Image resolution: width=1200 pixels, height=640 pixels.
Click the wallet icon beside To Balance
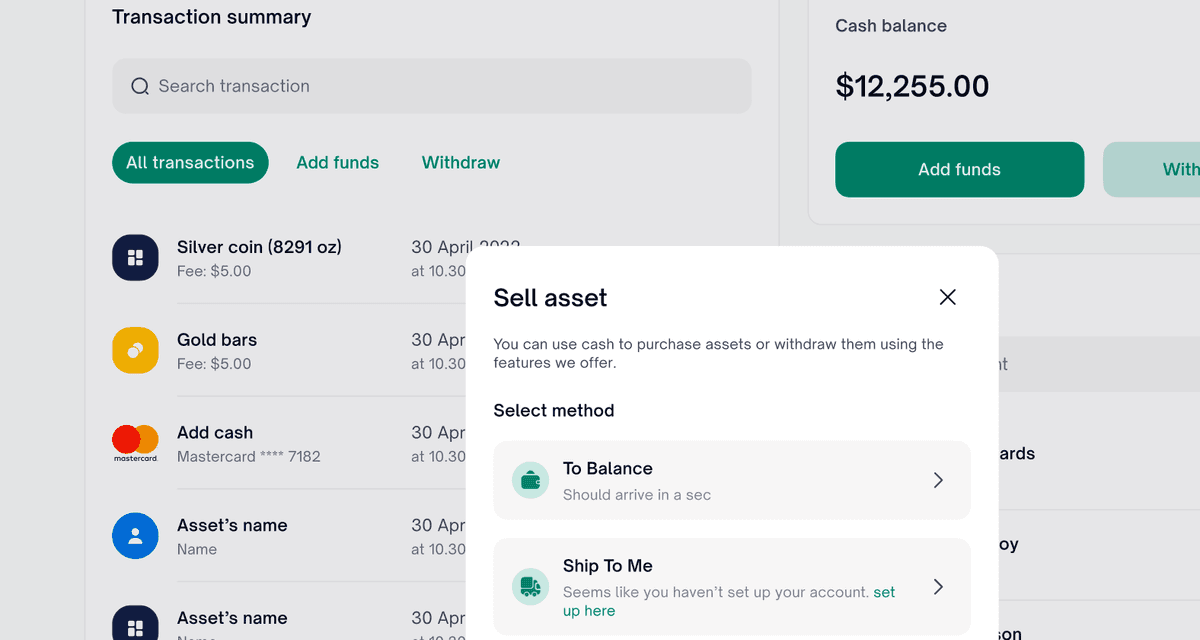point(530,480)
